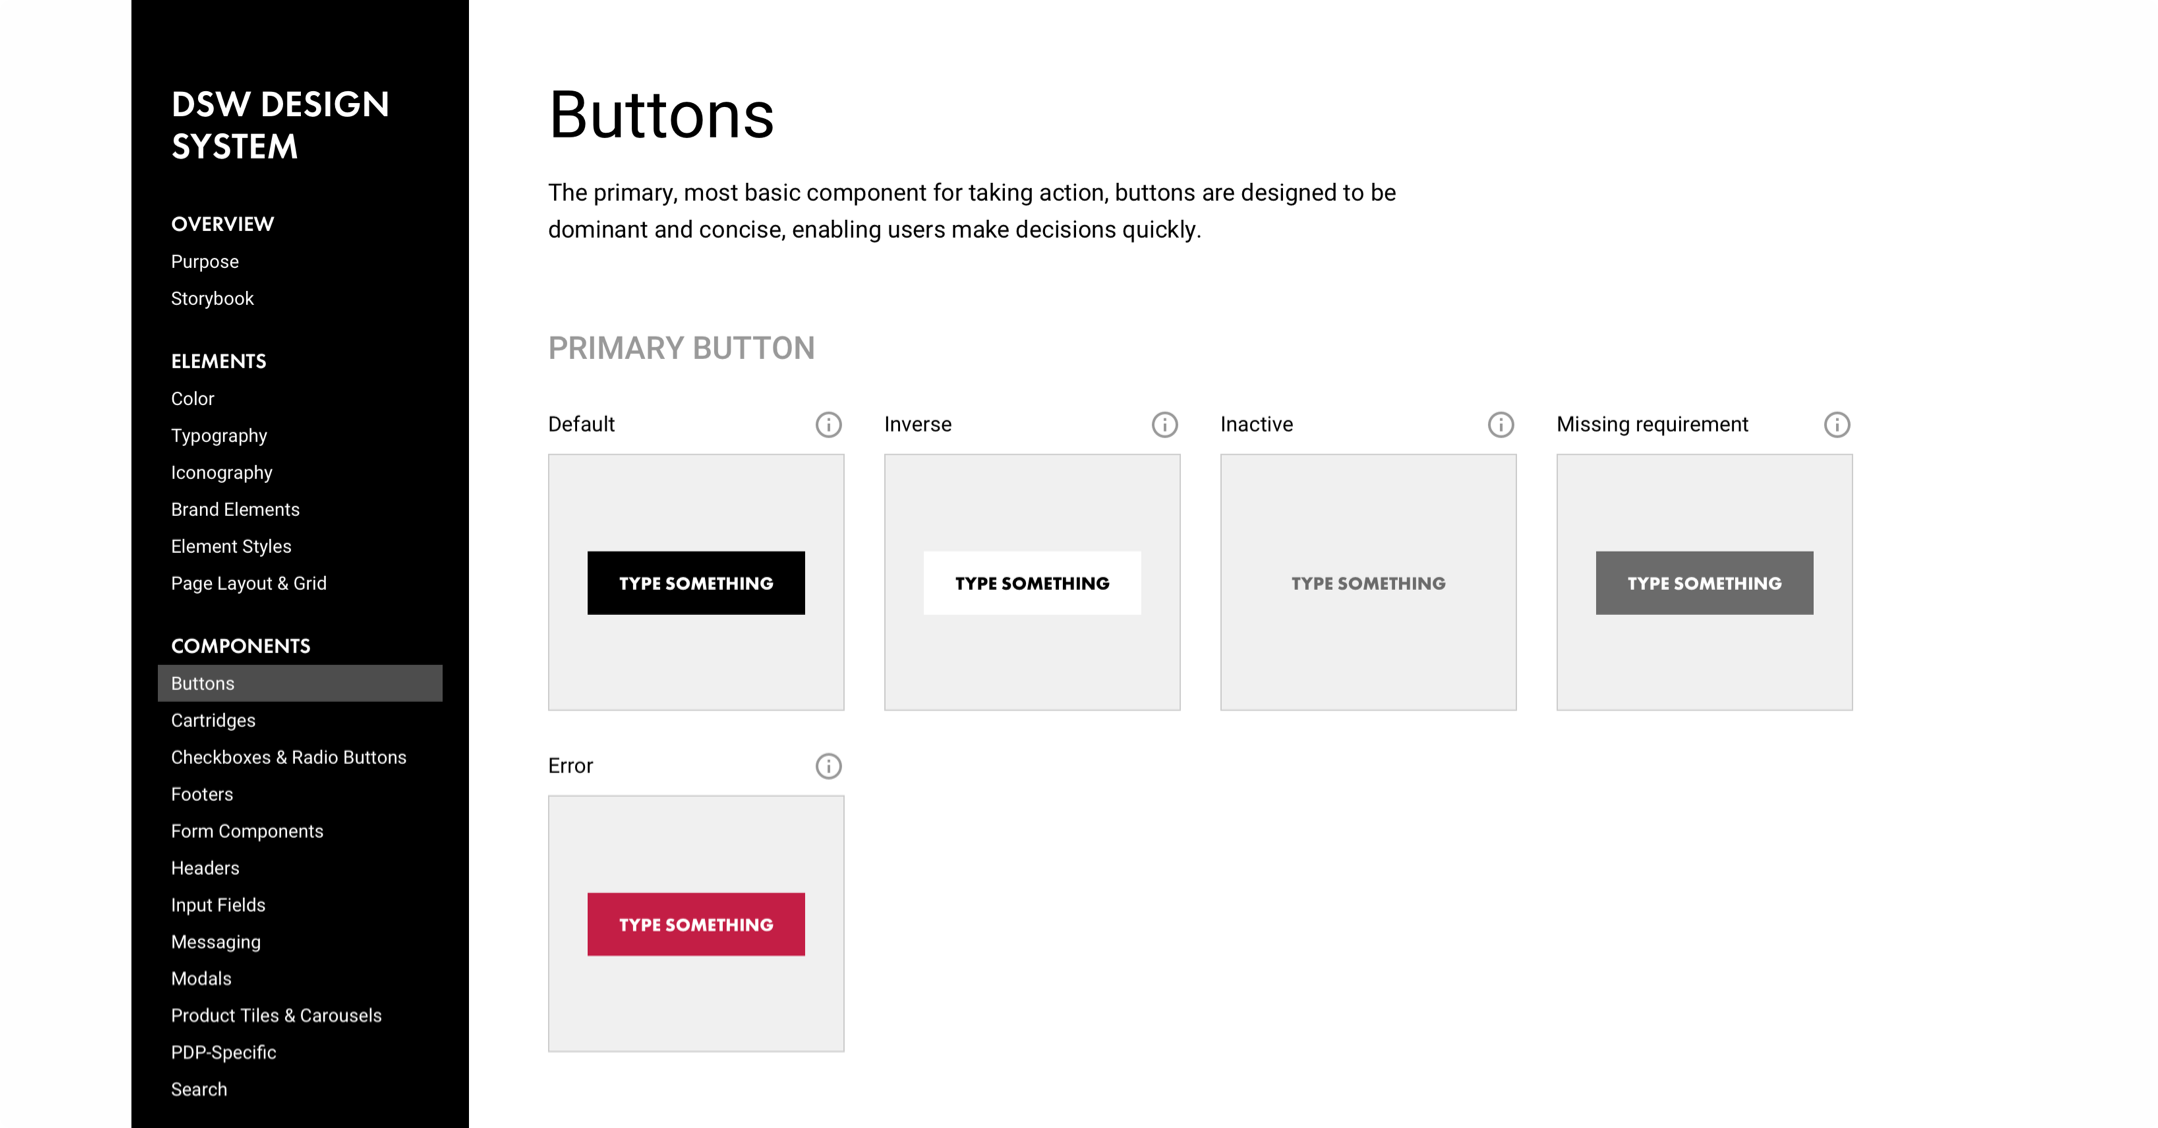Go to the Color page
2158x1128 pixels.
point(192,399)
